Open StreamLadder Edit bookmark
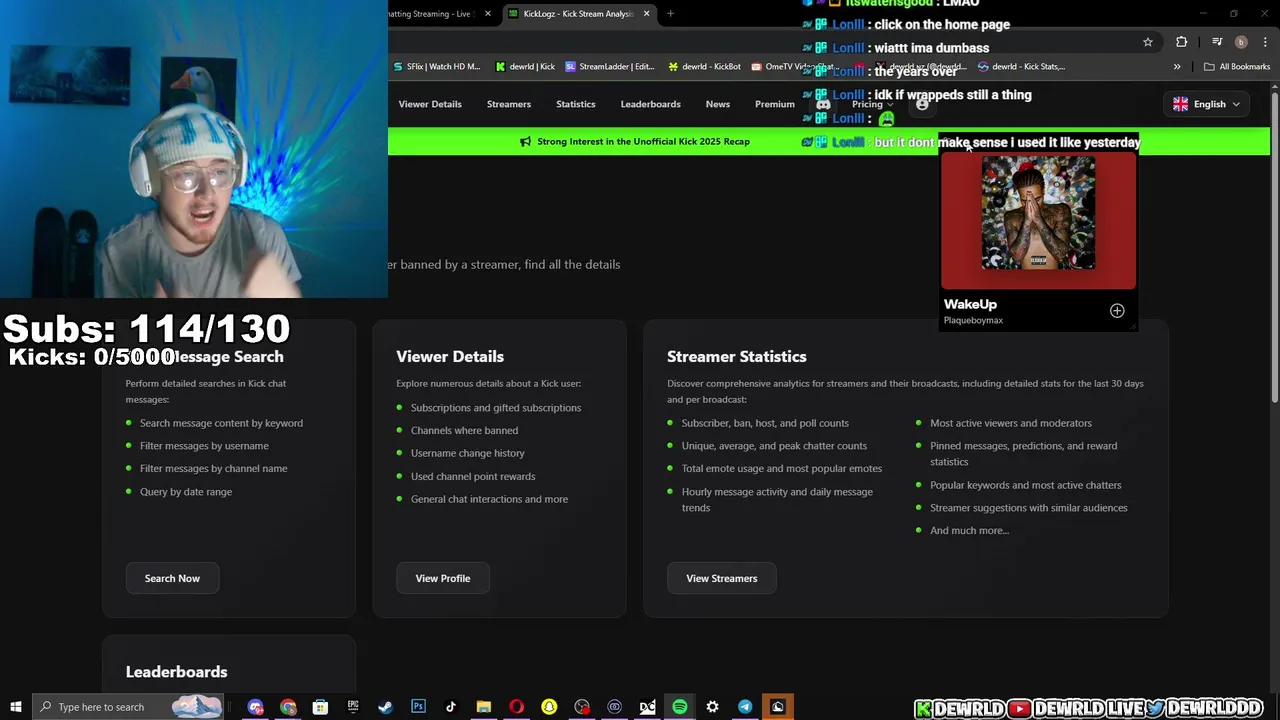Image resolution: width=1280 pixels, height=720 pixels. point(610,67)
